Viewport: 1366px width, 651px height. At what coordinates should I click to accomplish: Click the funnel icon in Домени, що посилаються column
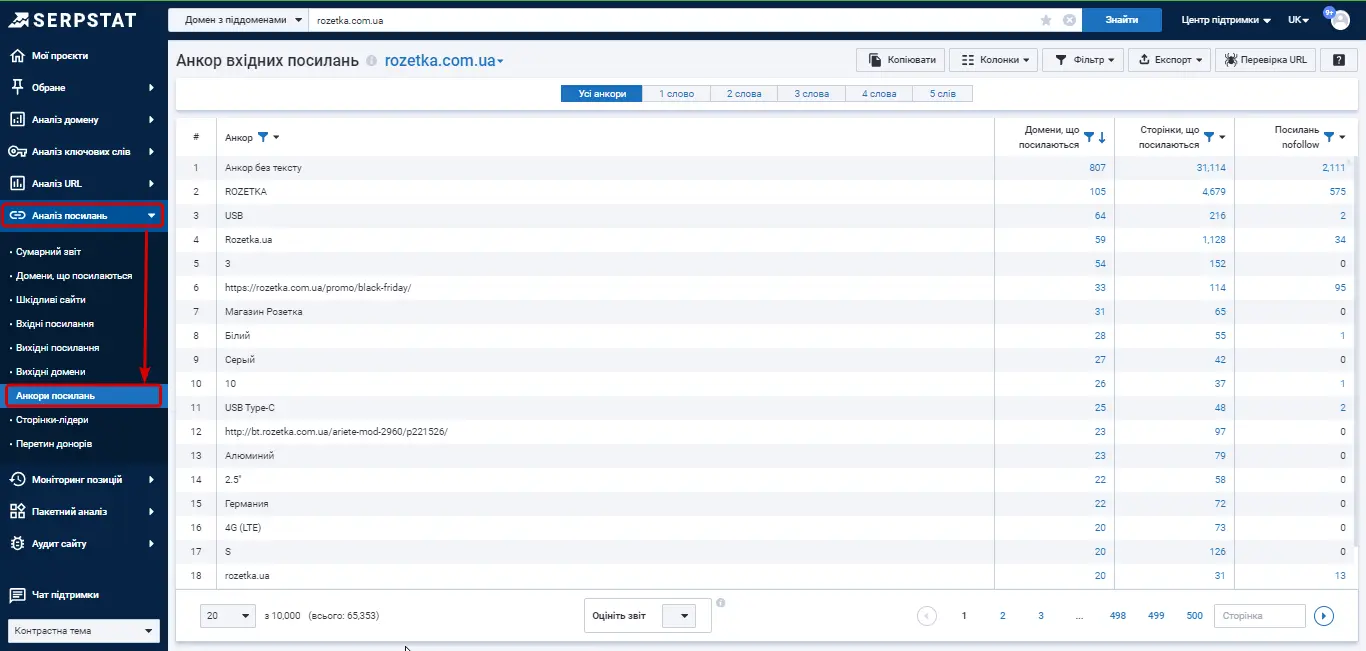coord(1089,137)
